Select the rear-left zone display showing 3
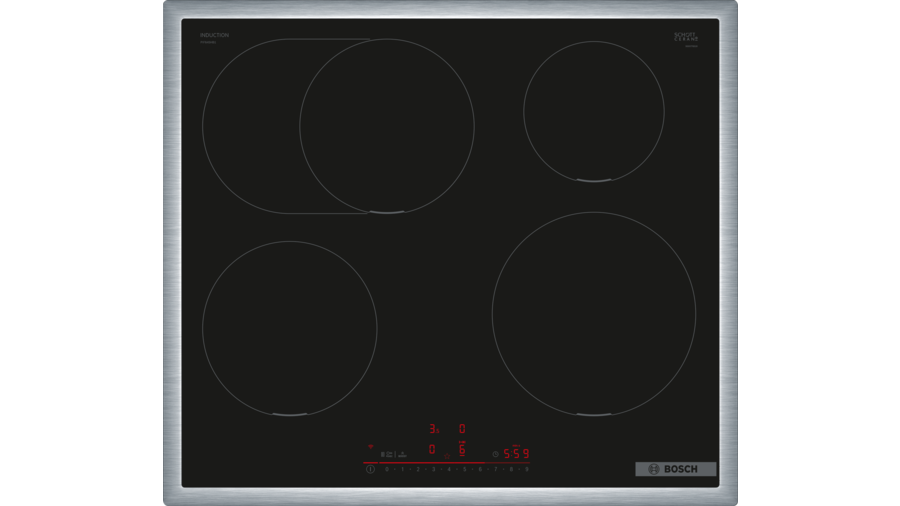This screenshot has width=900, height=506. (432, 429)
